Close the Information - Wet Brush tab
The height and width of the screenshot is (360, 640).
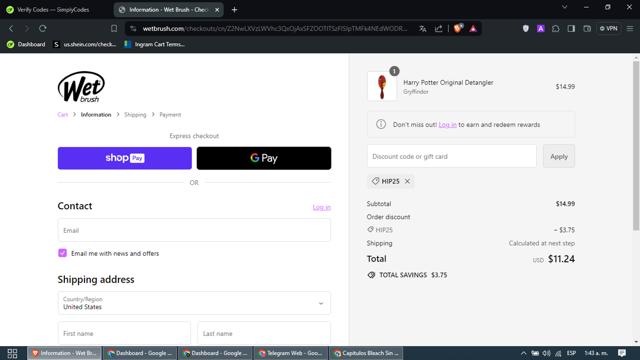pos(217,9)
